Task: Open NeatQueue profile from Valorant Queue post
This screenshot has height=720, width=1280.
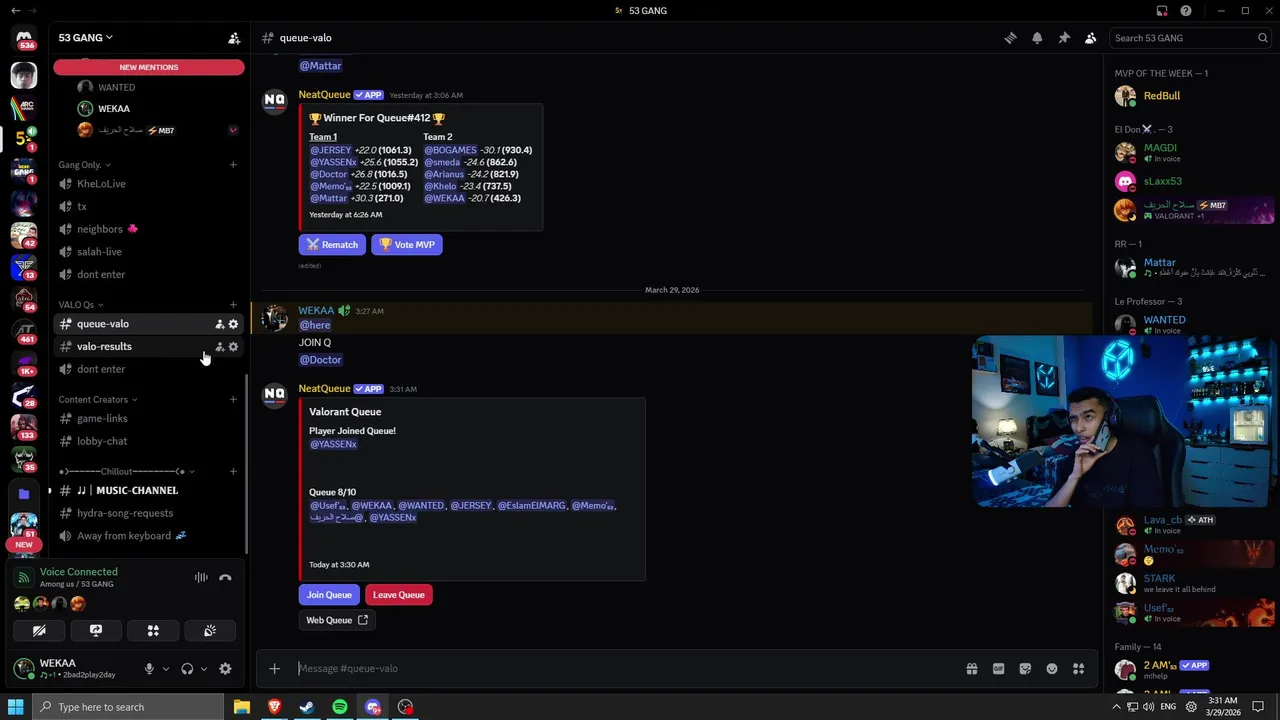Action: click(324, 389)
